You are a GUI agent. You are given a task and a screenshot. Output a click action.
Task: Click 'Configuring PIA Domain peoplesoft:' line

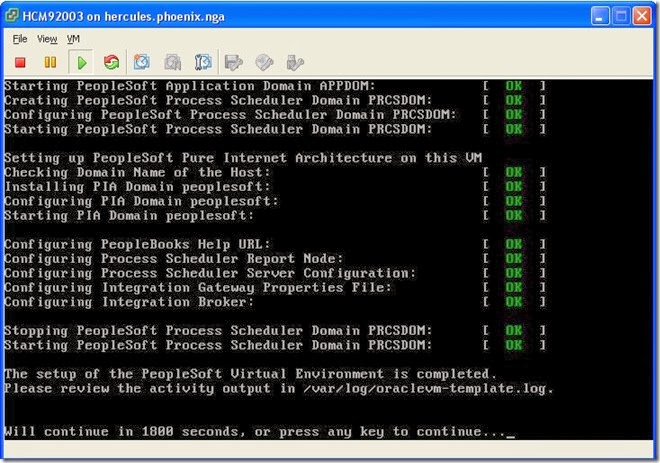pyautogui.click(x=141, y=201)
